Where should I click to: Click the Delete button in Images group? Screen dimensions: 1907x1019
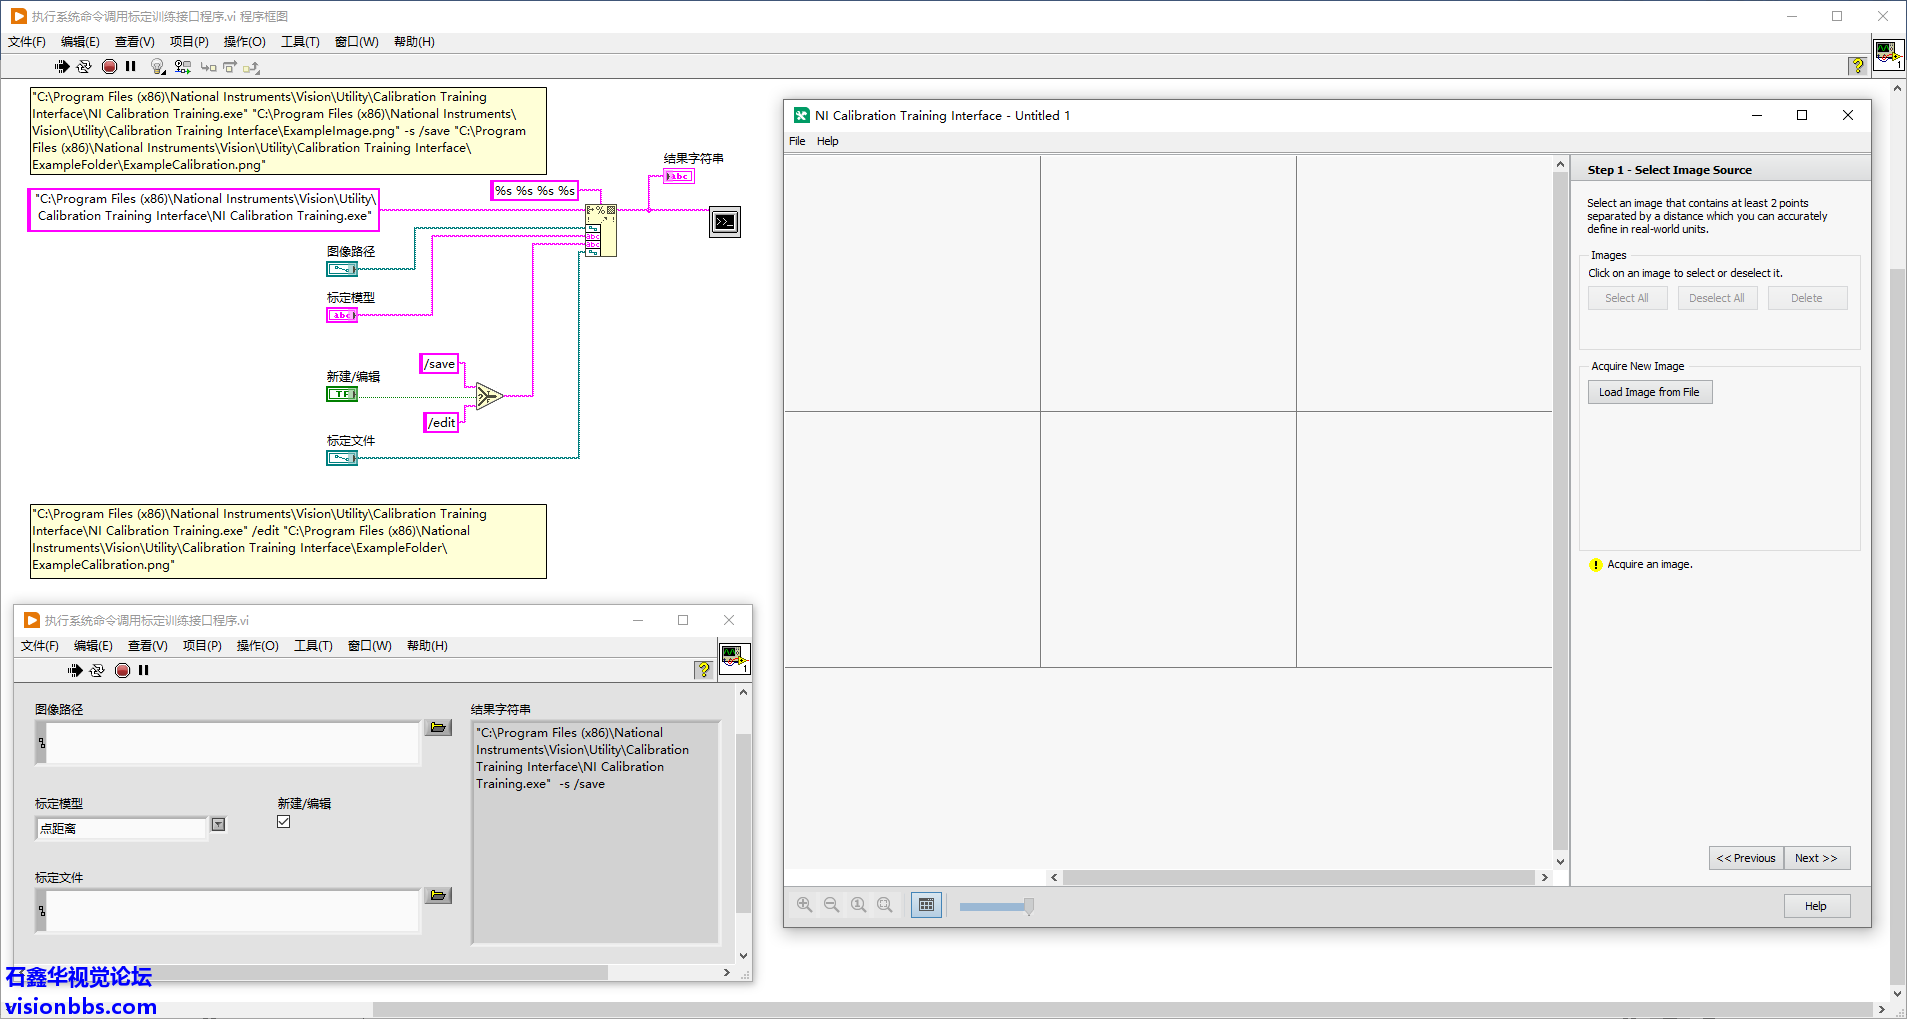click(x=1807, y=298)
